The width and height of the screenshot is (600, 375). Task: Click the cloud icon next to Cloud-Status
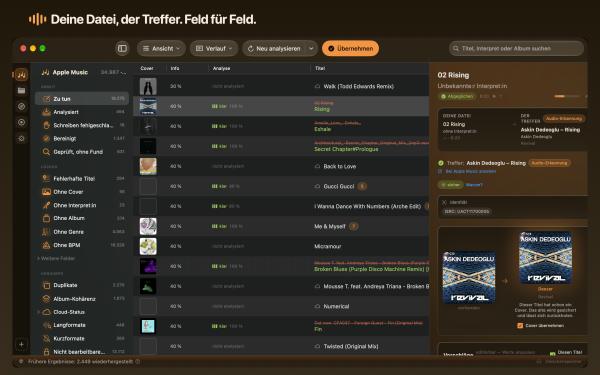[x=46, y=312]
